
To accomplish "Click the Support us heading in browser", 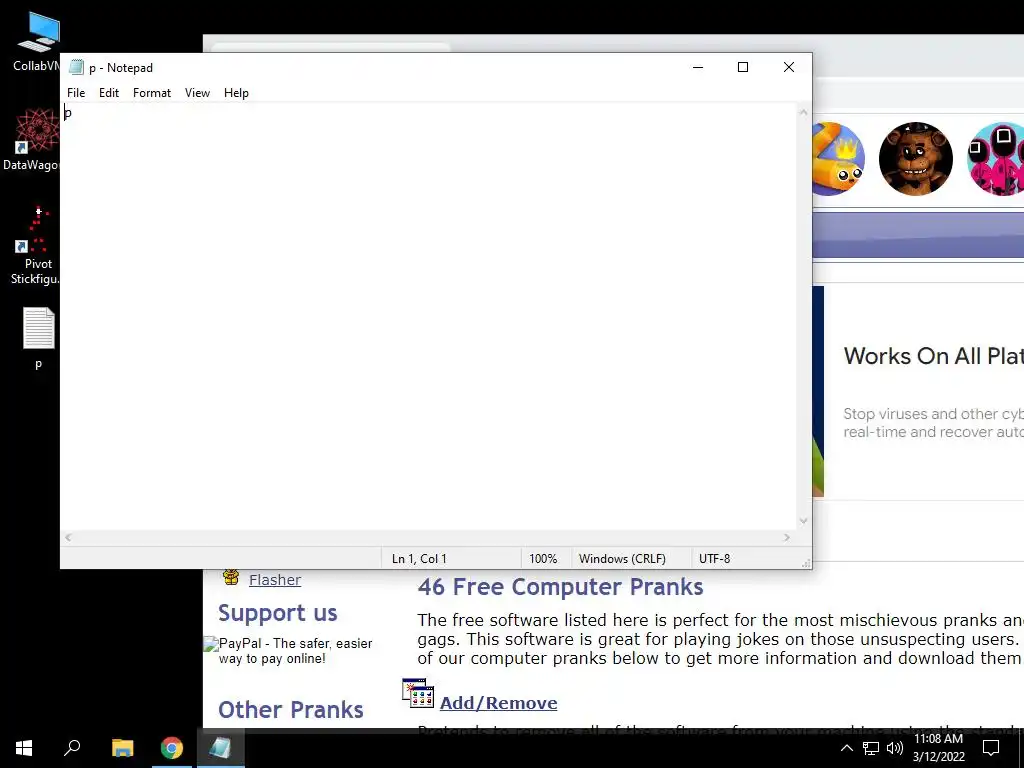I will pos(278,613).
